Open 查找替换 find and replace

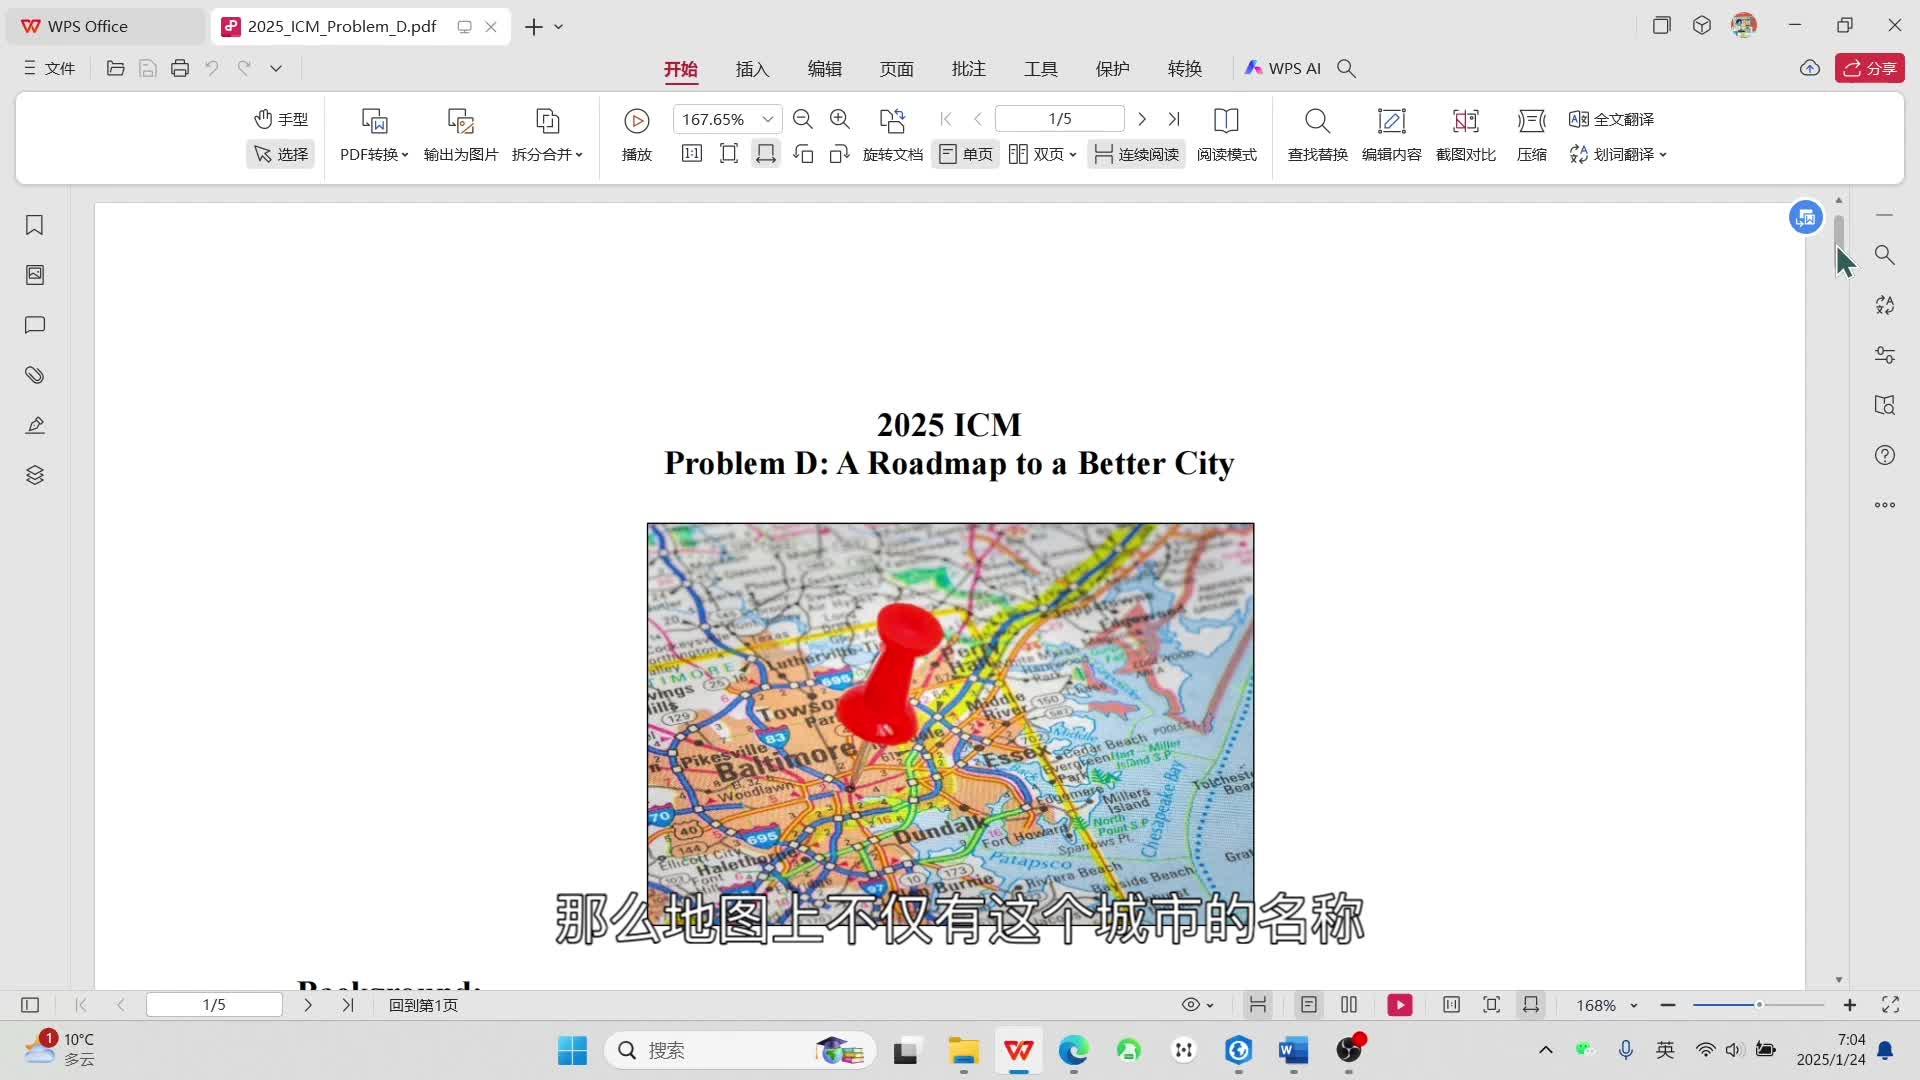coord(1316,135)
